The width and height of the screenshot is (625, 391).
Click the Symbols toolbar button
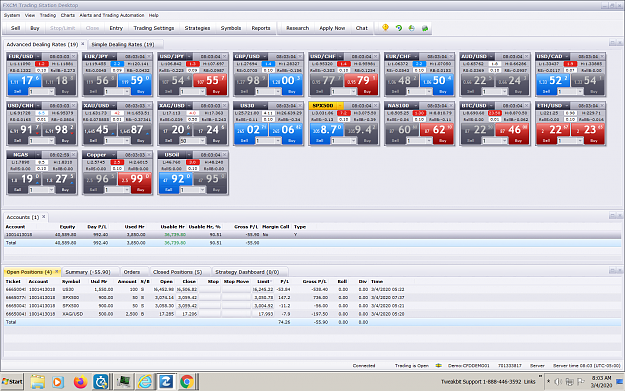231,28
